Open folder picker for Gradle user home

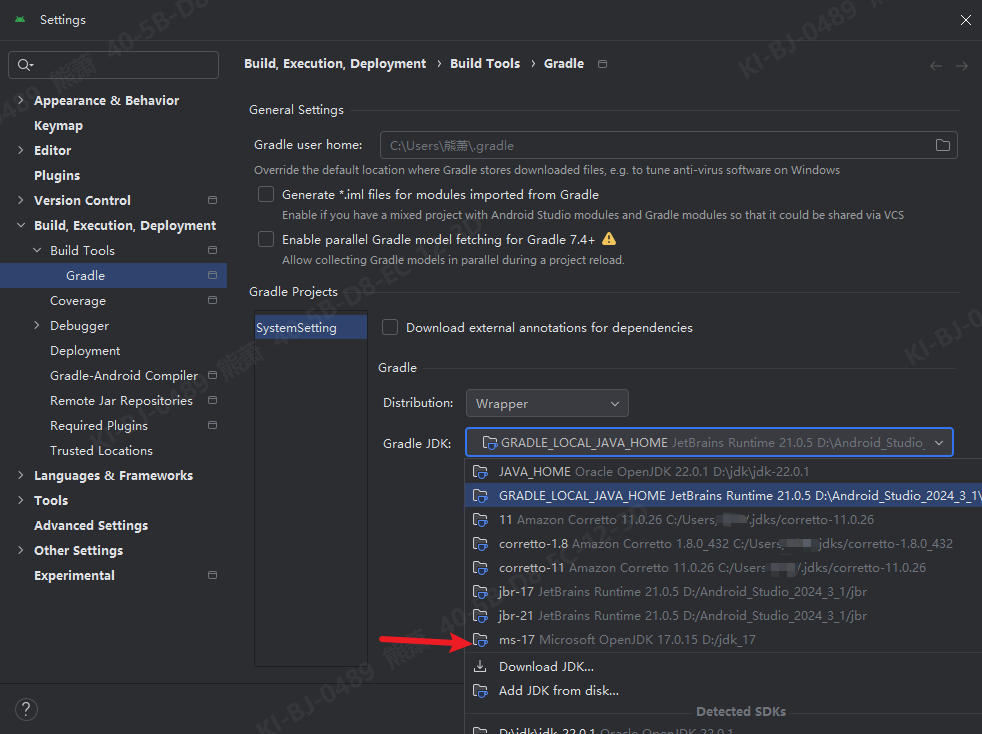click(x=941, y=144)
